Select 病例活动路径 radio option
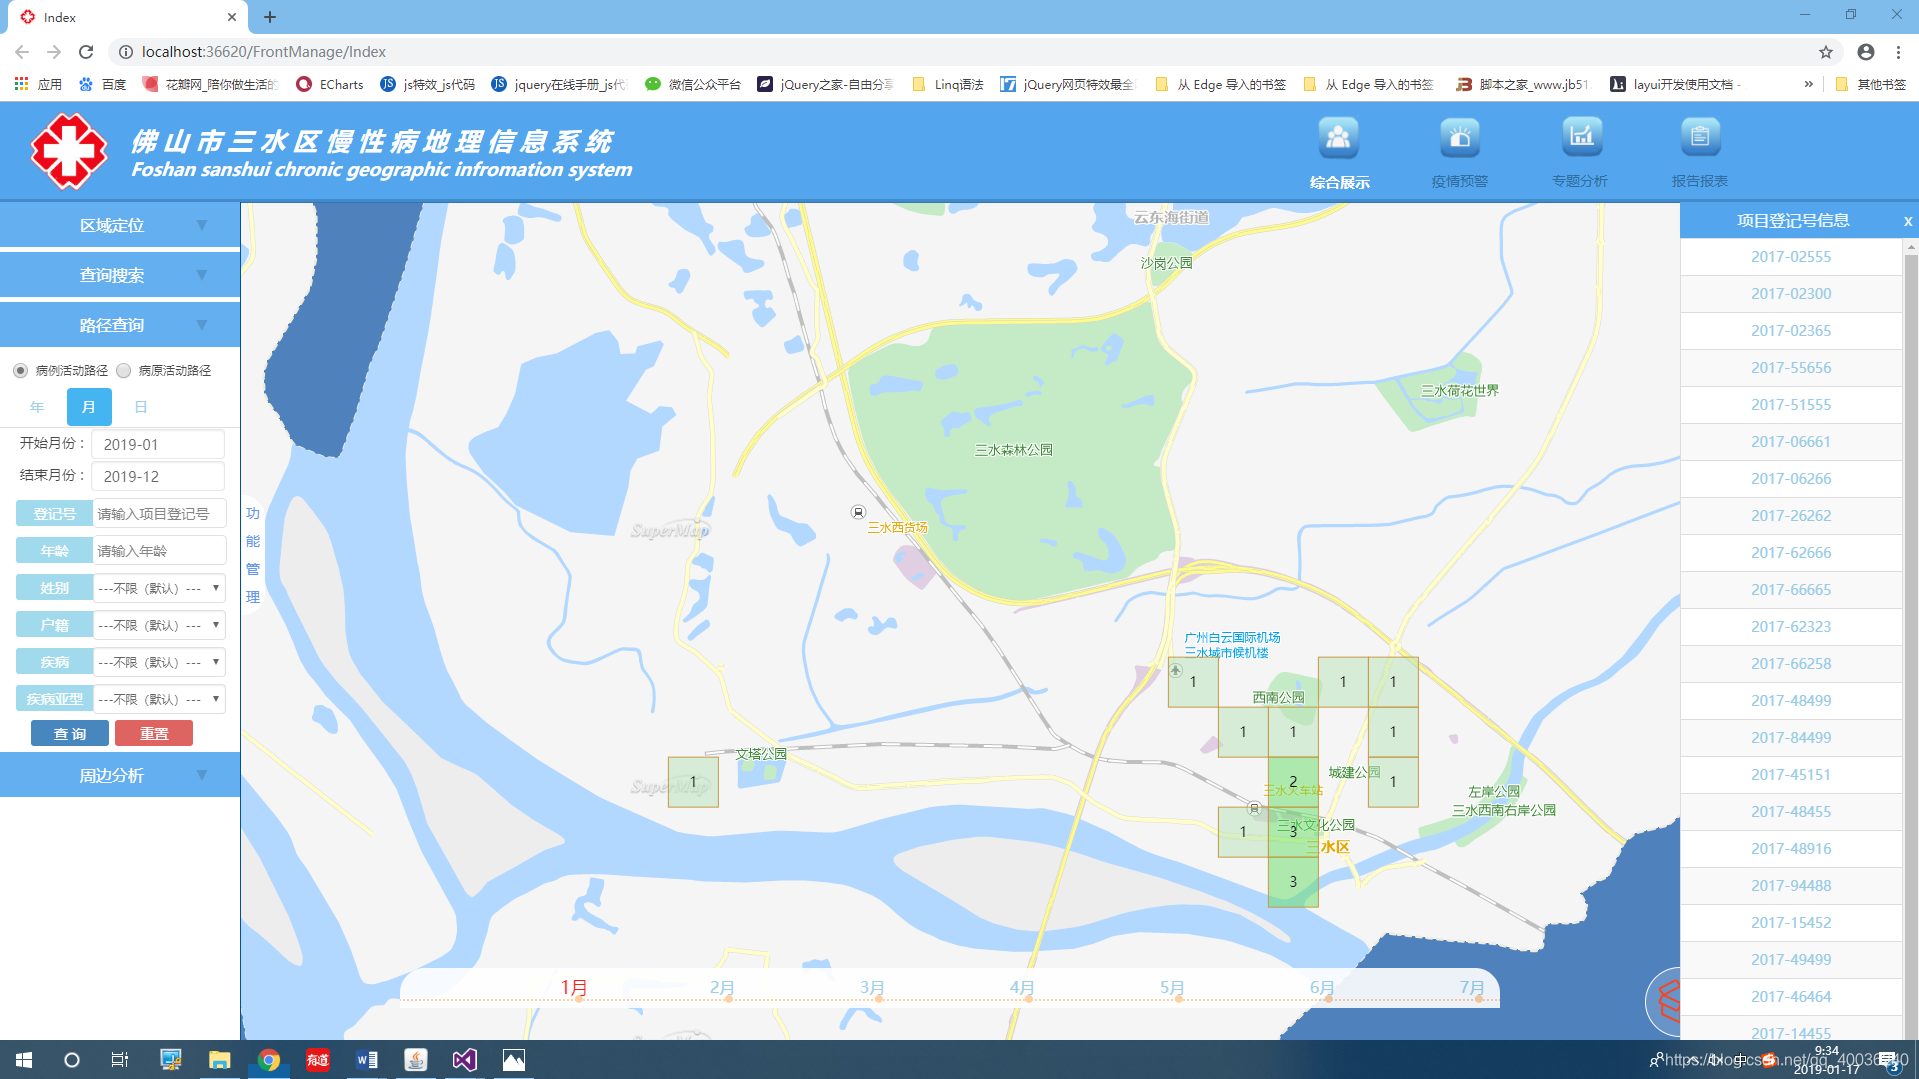Image resolution: width=1919 pixels, height=1079 pixels. (x=20, y=371)
